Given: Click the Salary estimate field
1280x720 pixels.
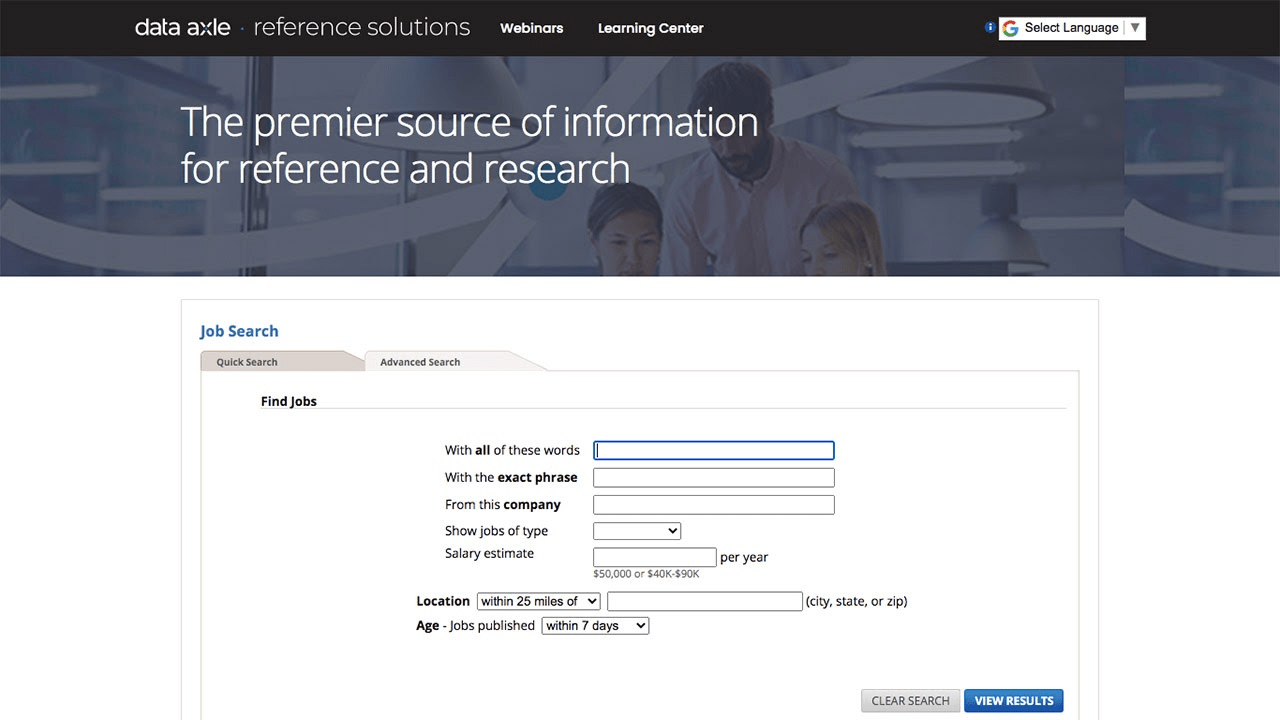Looking at the screenshot, I should click(654, 557).
